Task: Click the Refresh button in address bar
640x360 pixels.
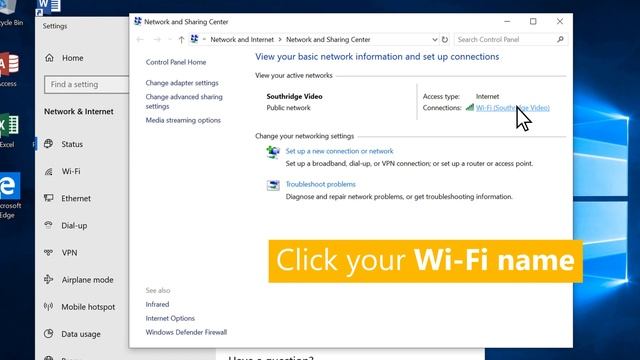Action: click(x=444, y=40)
